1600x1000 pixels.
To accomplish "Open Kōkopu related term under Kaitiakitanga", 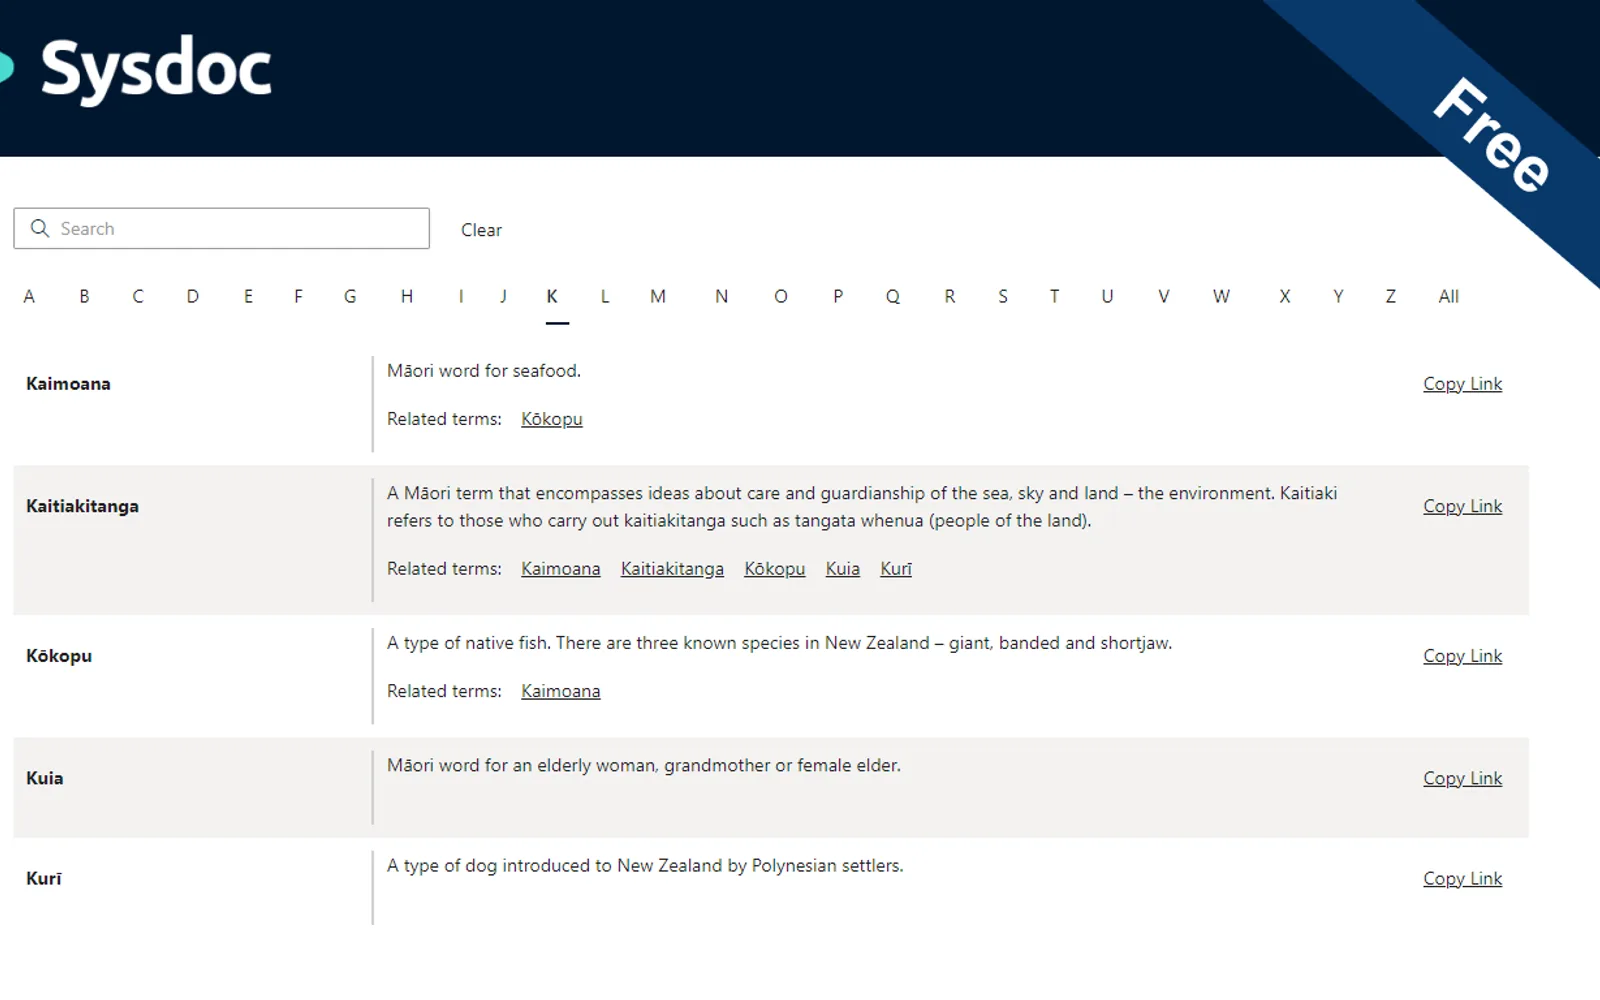I will (775, 569).
